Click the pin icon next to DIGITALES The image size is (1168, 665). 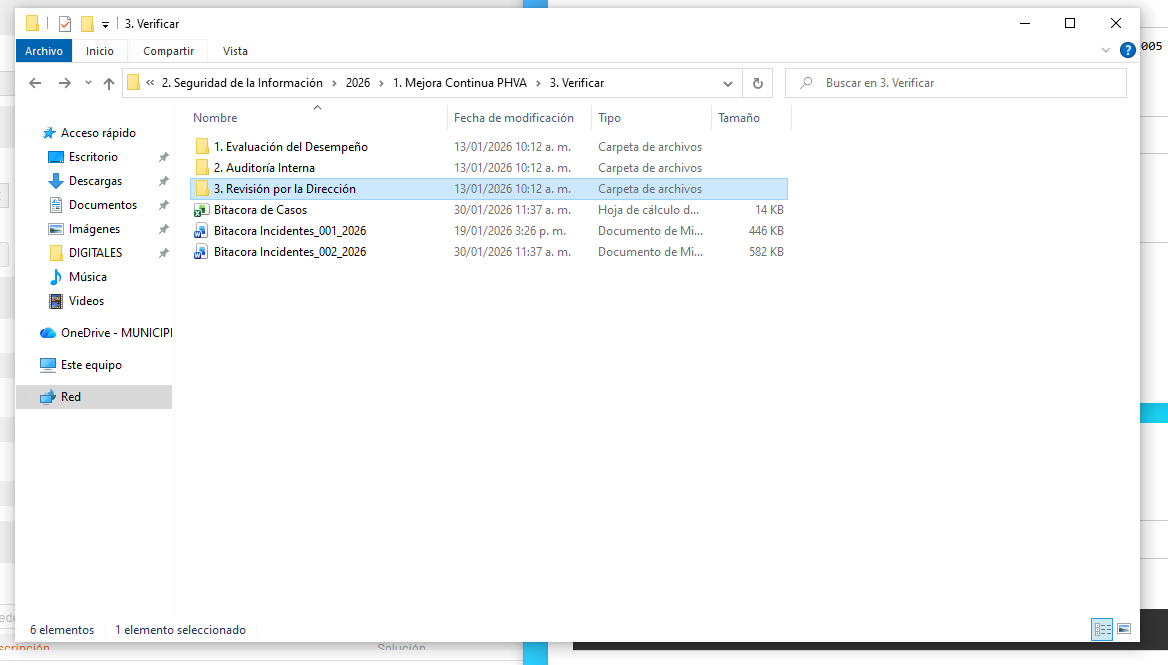click(x=163, y=253)
